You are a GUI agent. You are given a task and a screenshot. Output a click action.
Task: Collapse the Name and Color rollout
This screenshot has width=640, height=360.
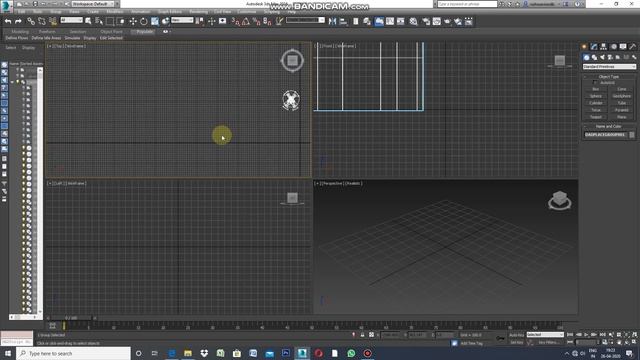click(x=609, y=127)
